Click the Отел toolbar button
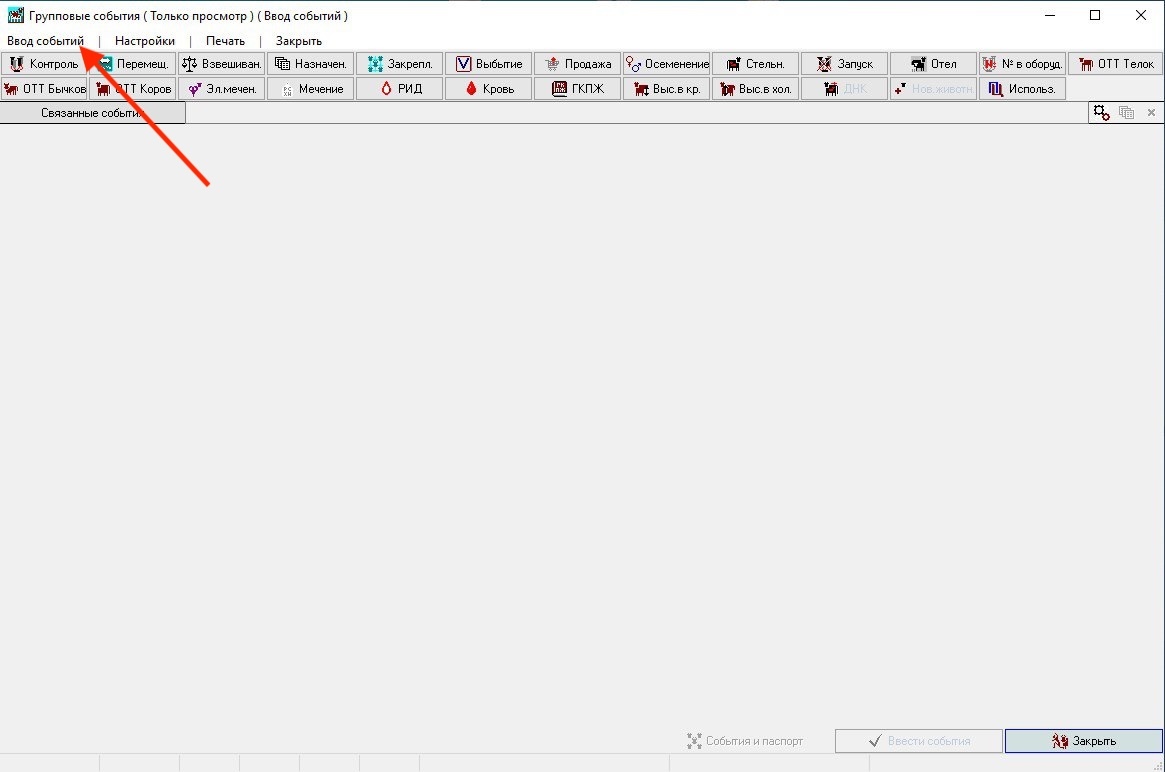The image size is (1165, 772). [933, 64]
